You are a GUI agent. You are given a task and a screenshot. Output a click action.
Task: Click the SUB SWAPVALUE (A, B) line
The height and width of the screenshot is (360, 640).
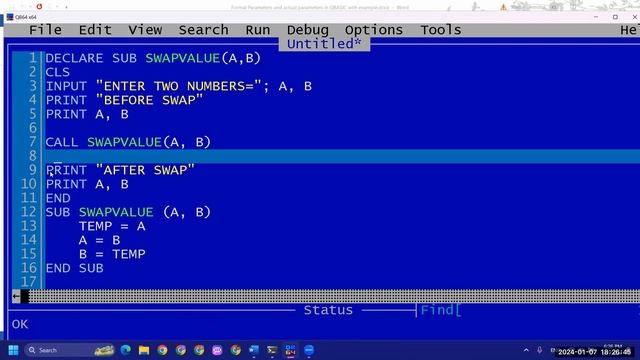[128, 212]
